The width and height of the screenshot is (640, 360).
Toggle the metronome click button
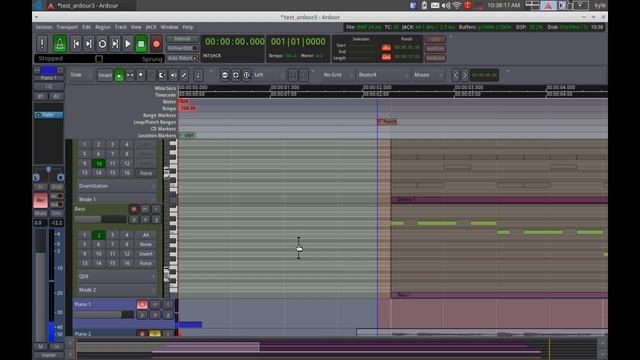pyautogui.click(x=60, y=44)
